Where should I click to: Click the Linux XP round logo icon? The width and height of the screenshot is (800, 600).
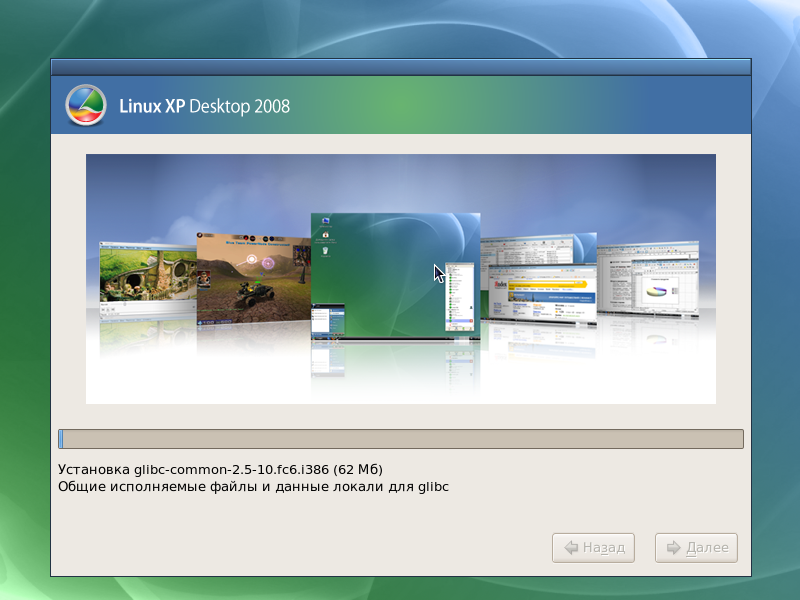(x=86, y=105)
